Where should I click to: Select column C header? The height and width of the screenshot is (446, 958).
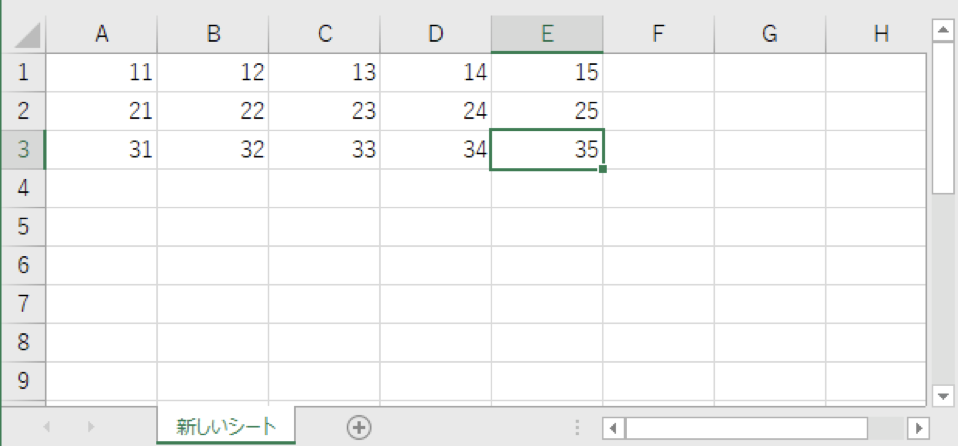point(324,35)
